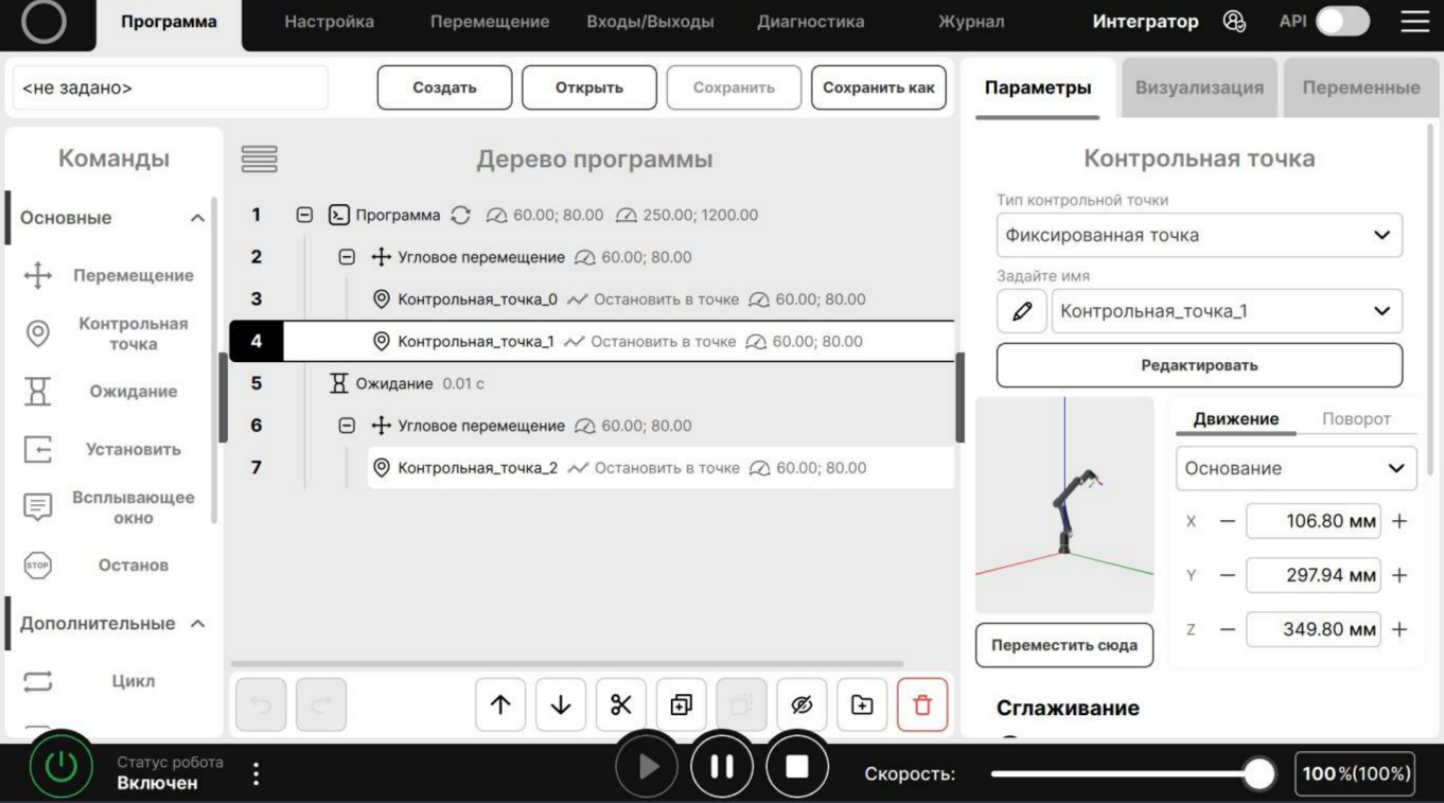This screenshot has width=1444, height=803.
Task: Click the Переместить сюда button
Action: [1064, 645]
